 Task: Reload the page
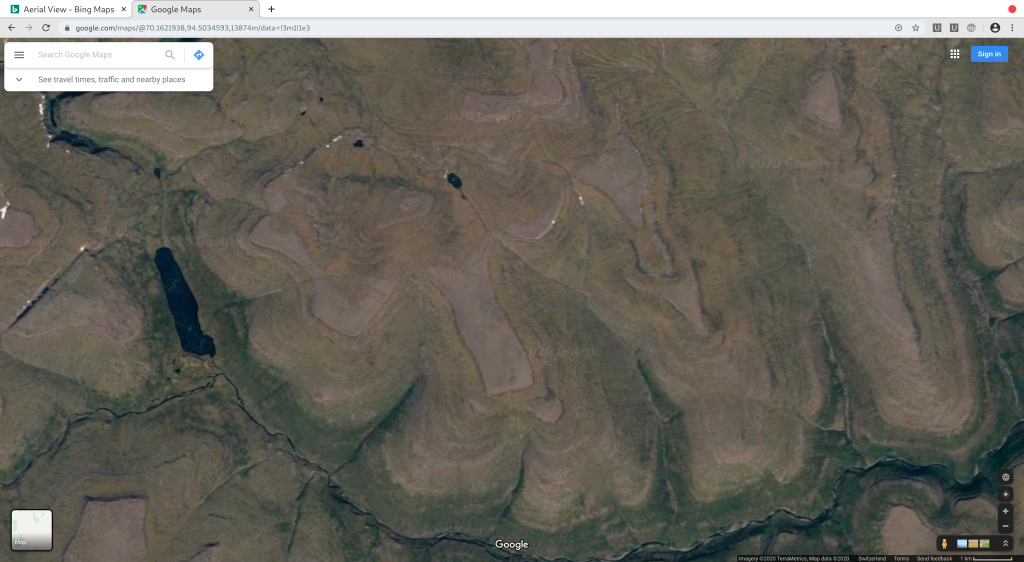(x=46, y=27)
